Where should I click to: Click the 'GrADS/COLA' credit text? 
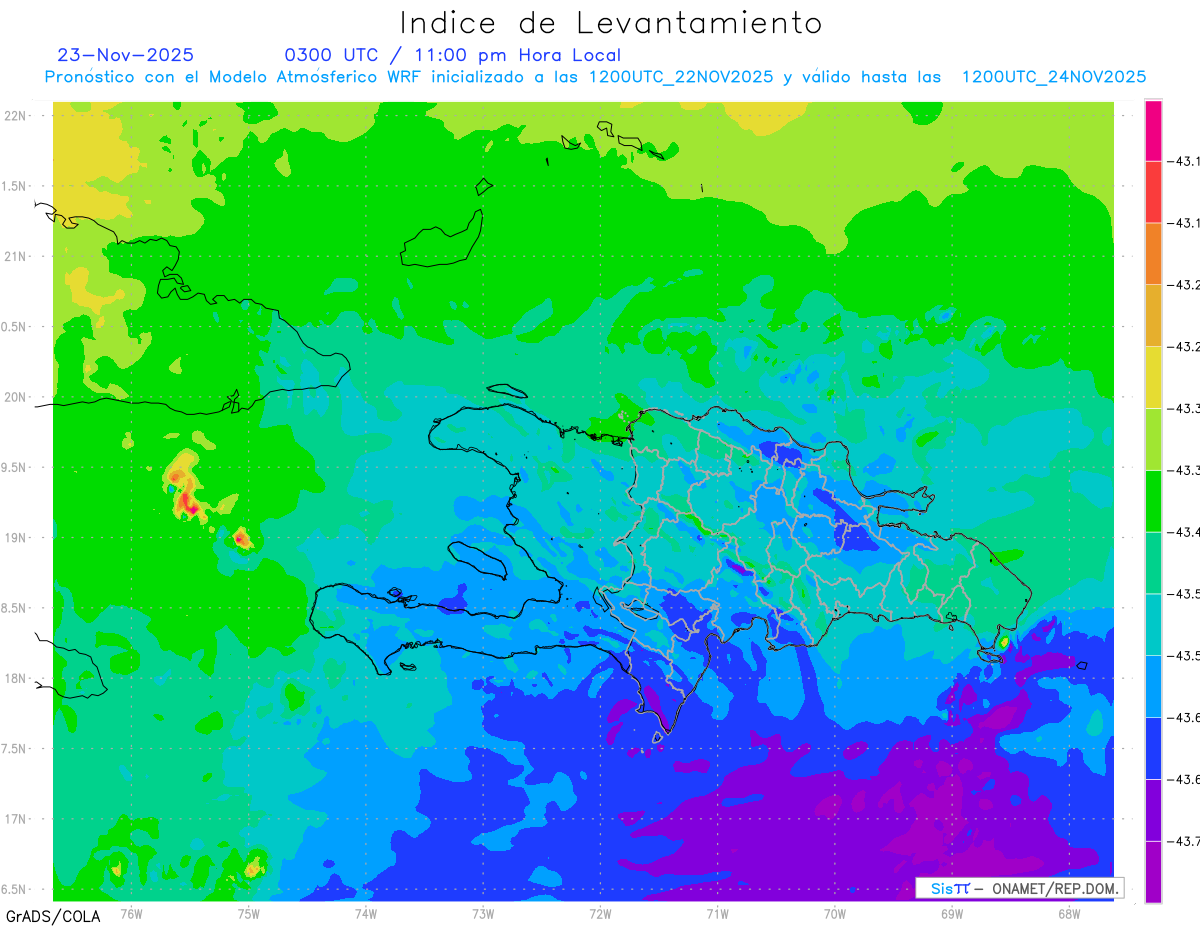(53, 916)
